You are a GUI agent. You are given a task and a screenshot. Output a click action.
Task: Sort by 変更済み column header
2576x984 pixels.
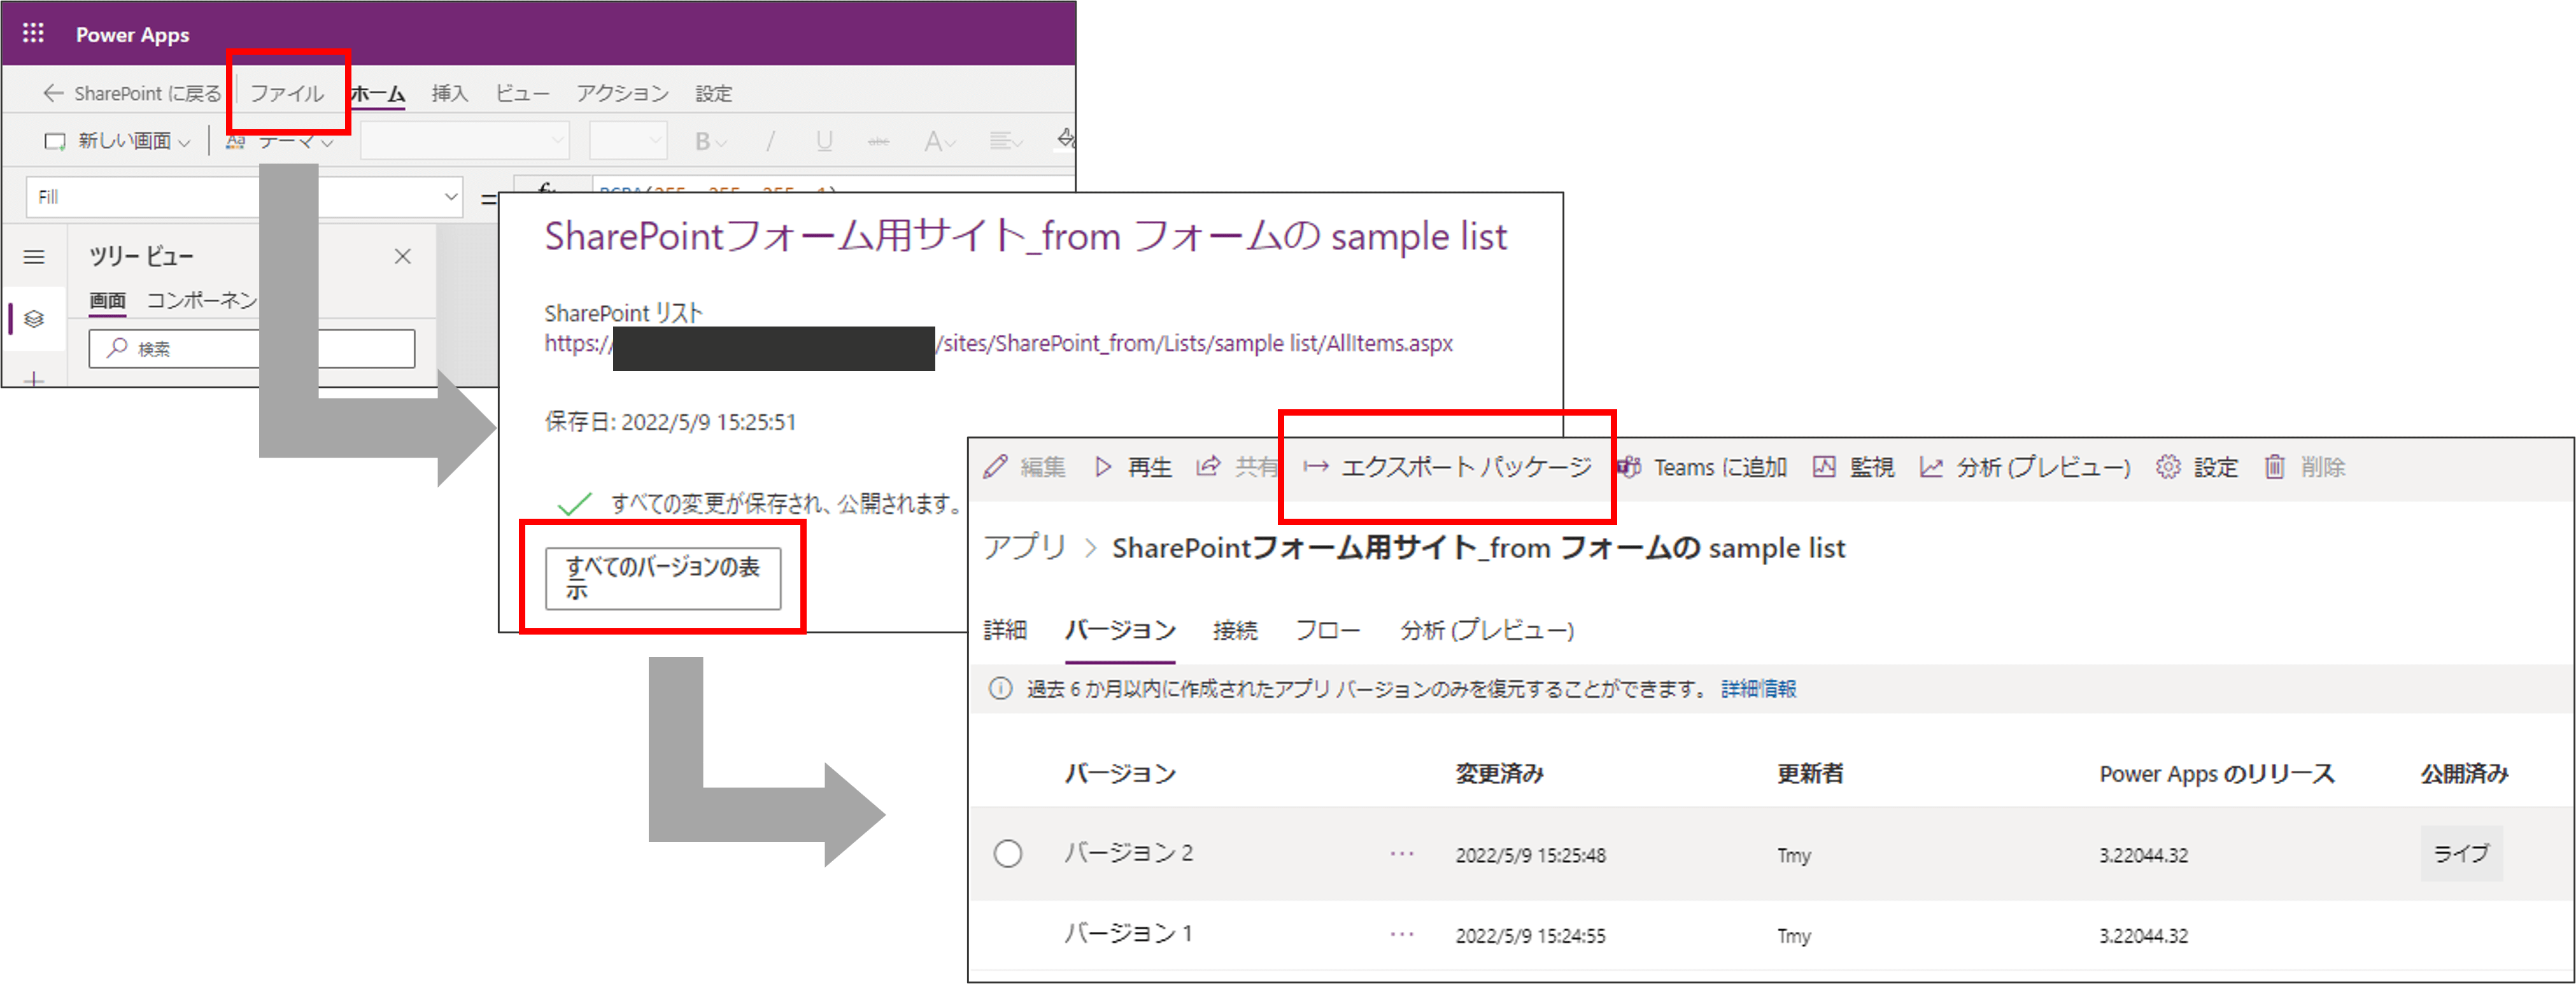click(1499, 773)
